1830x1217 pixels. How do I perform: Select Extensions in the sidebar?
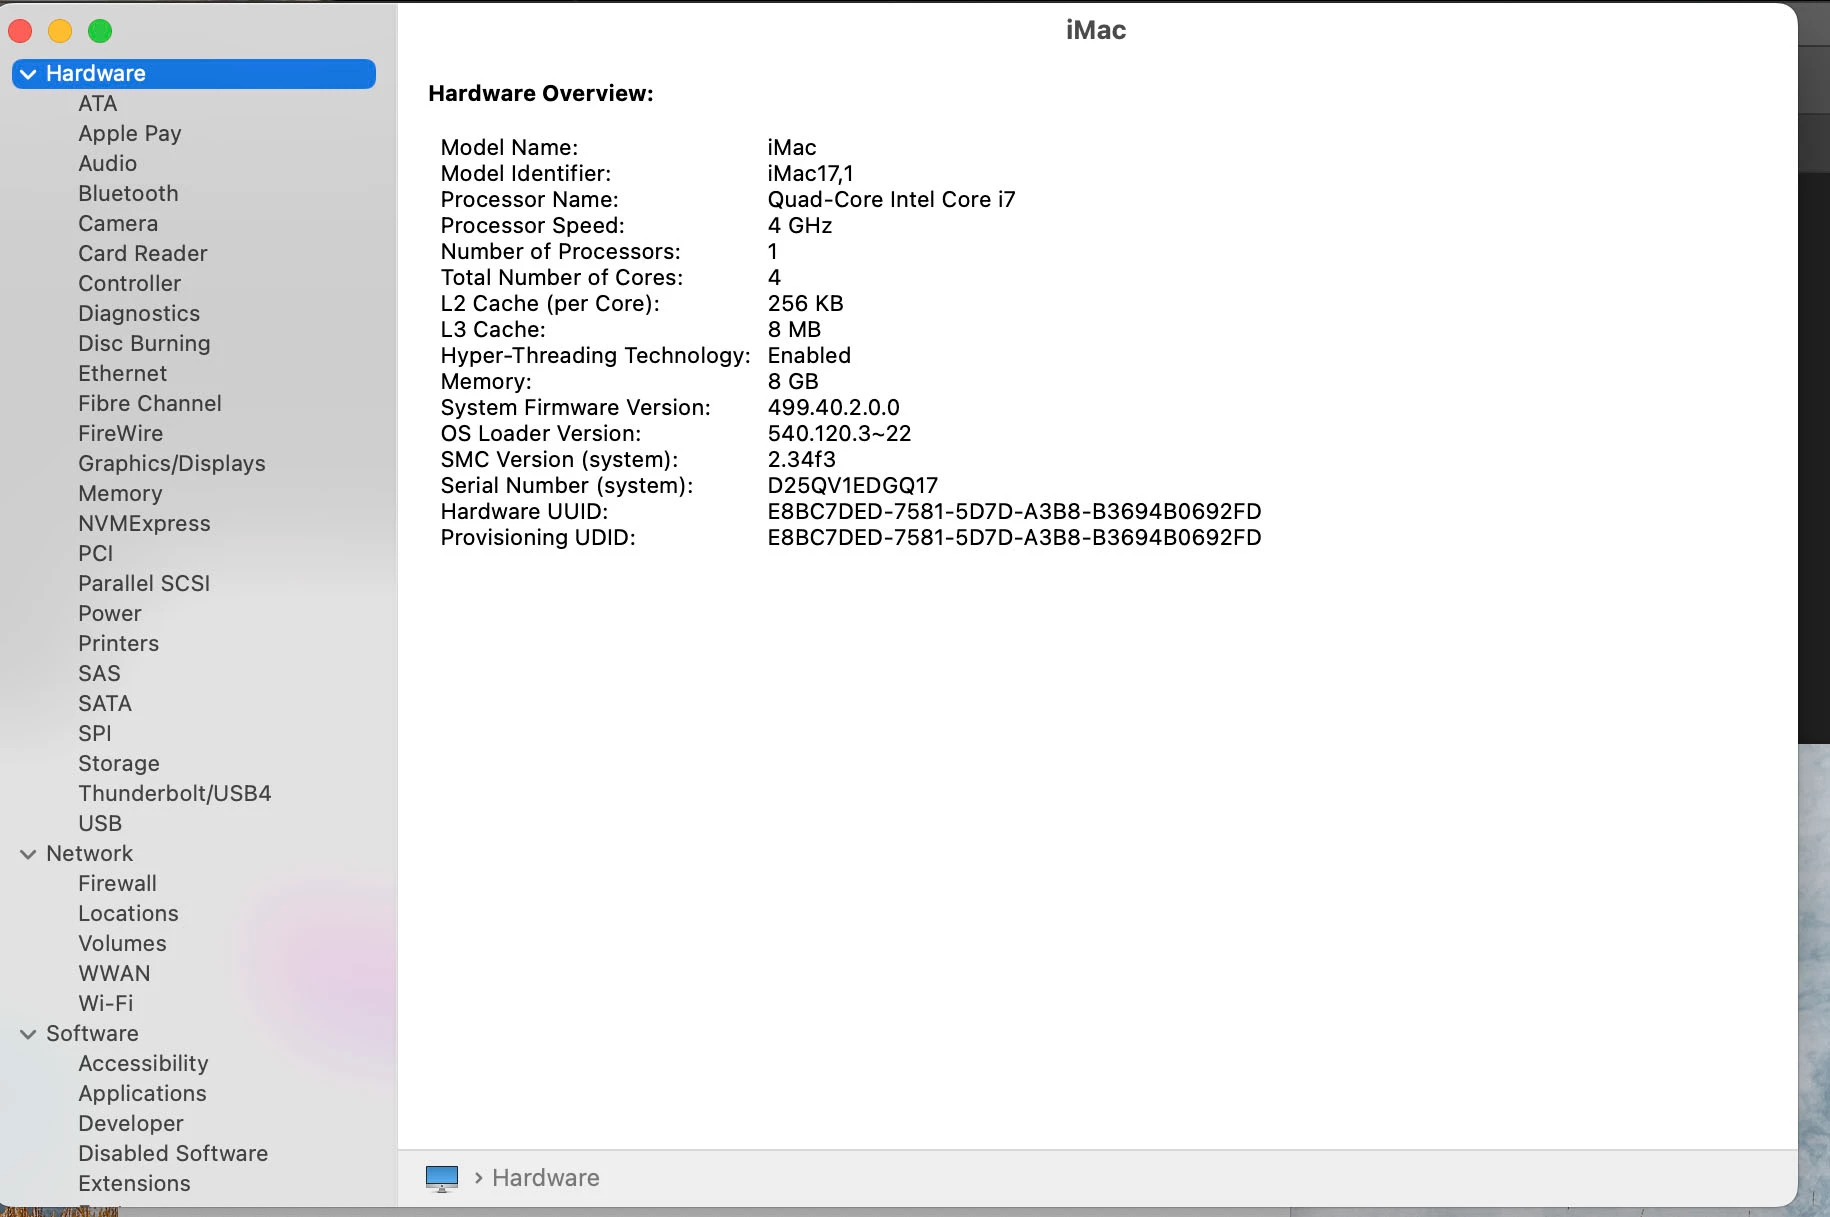tap(135, 1184)
